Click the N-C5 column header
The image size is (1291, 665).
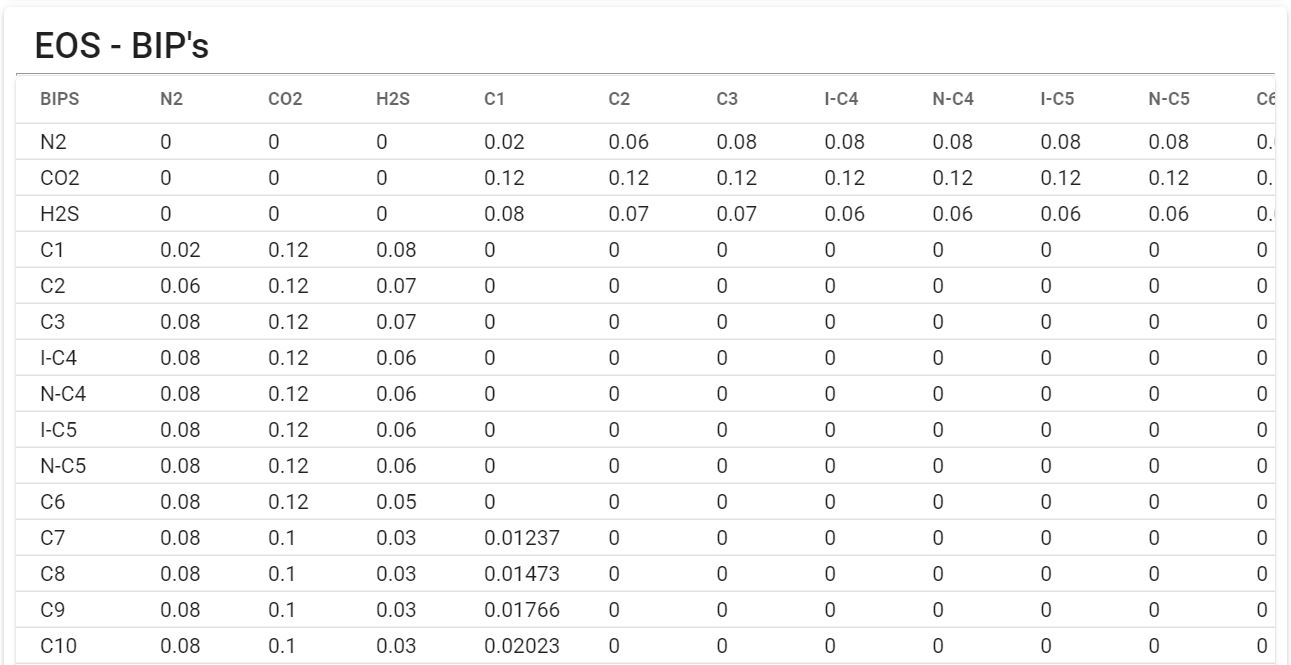click(x=1169, y=99)
